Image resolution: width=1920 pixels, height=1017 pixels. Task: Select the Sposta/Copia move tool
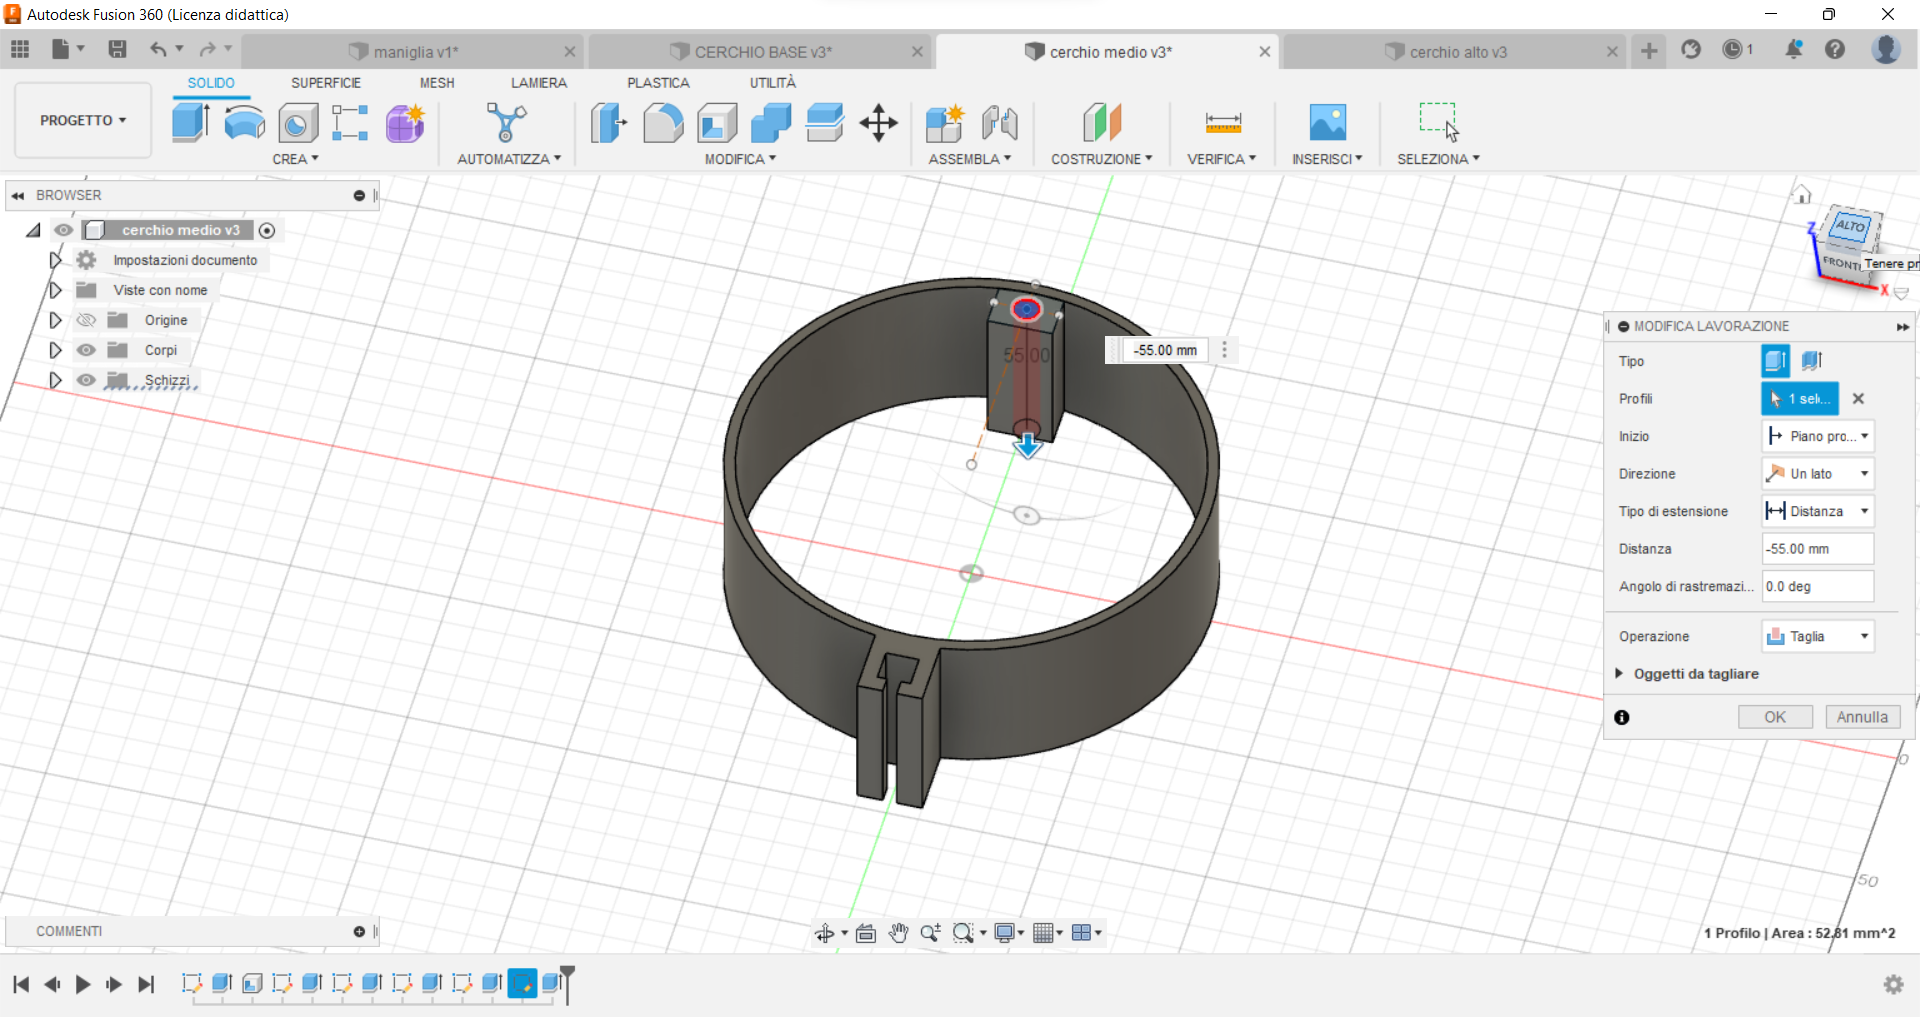[x=877, y=123]
